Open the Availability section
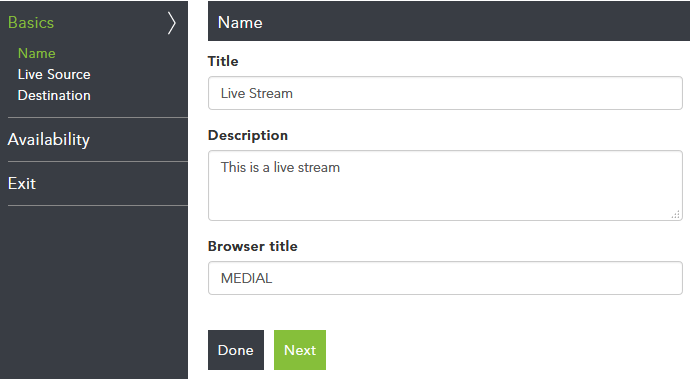 [x=49, y=140]
